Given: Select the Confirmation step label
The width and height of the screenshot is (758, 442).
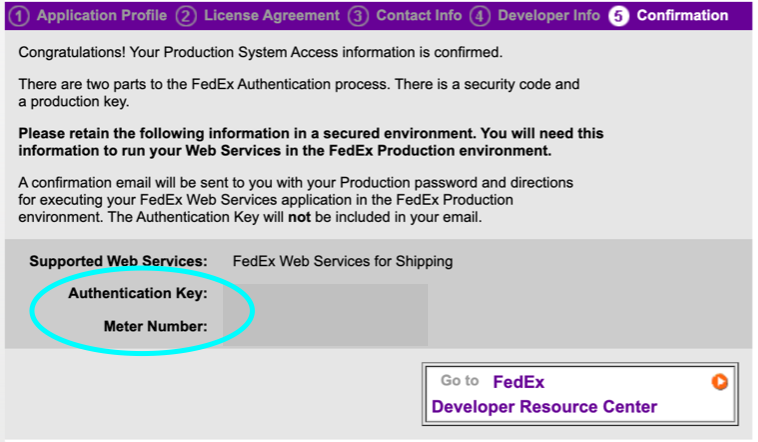Looking at the screenshot, I should (682, 16).
